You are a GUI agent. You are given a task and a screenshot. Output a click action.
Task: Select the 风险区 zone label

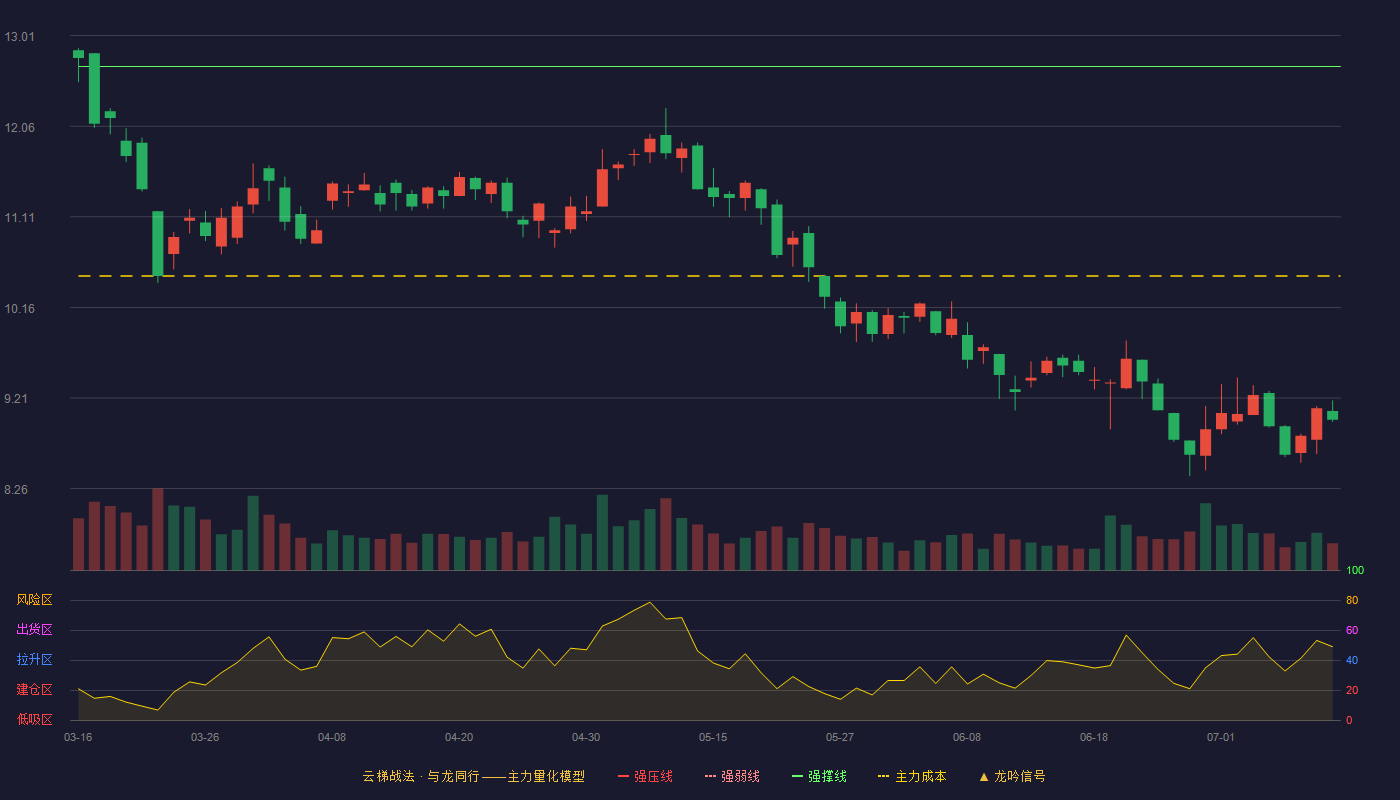pyautogui.click(x=34, y=600)
